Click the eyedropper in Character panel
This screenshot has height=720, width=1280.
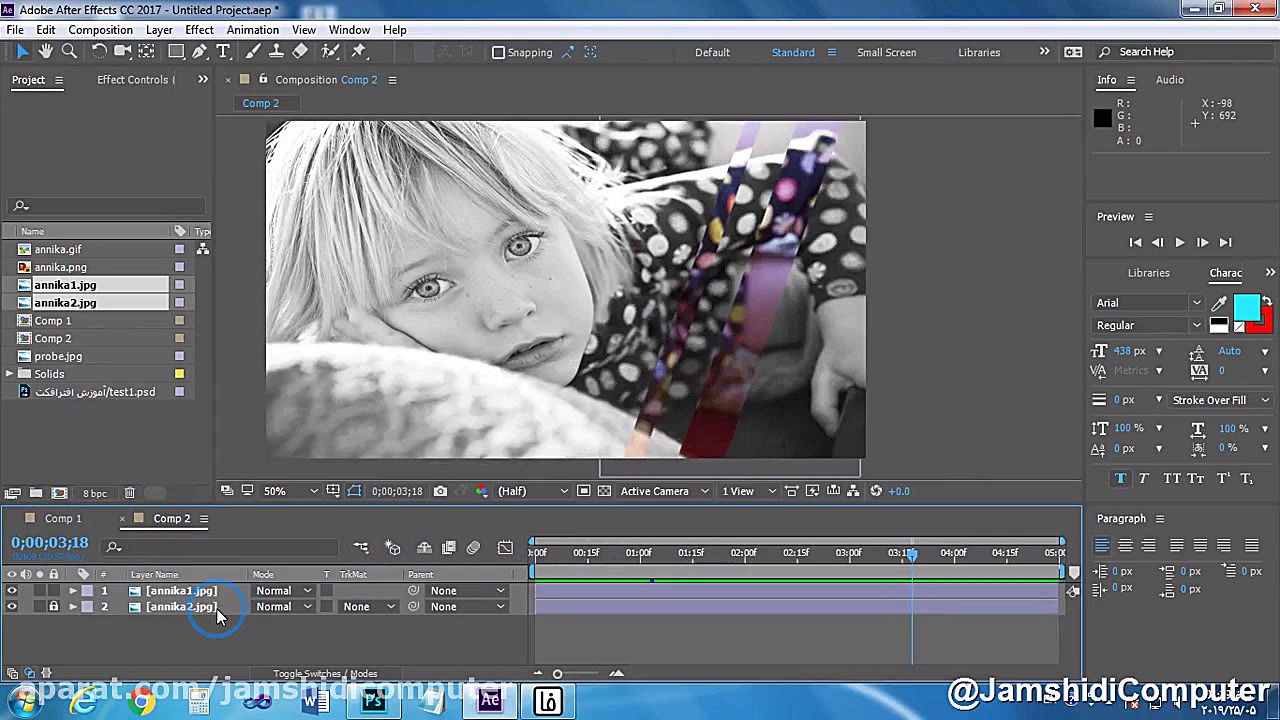[1219, 303]
